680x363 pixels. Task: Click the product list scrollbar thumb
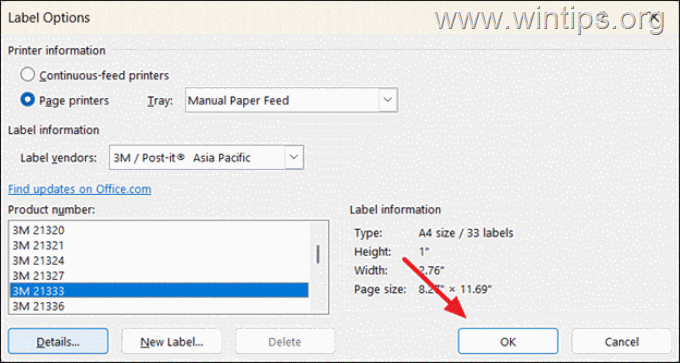coord(318,254)
